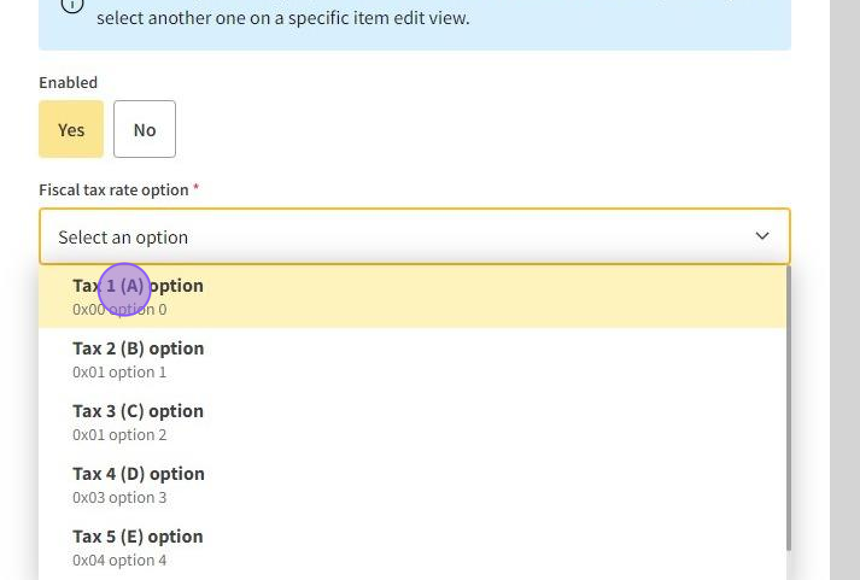This screenshot has width=860, height=580.
Task: Click the '0x03 option 3' subtext
Action: click(119, 498)
